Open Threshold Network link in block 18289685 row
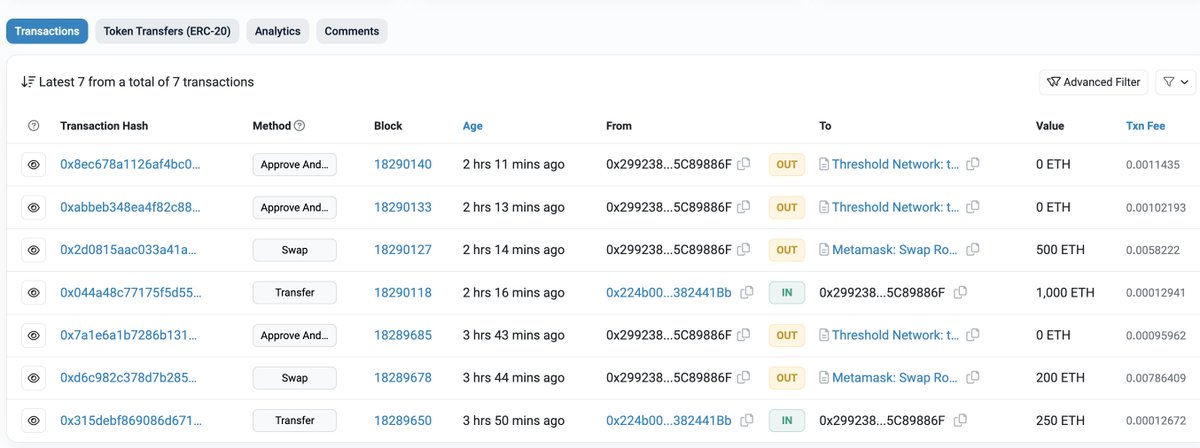 (895, 335)
